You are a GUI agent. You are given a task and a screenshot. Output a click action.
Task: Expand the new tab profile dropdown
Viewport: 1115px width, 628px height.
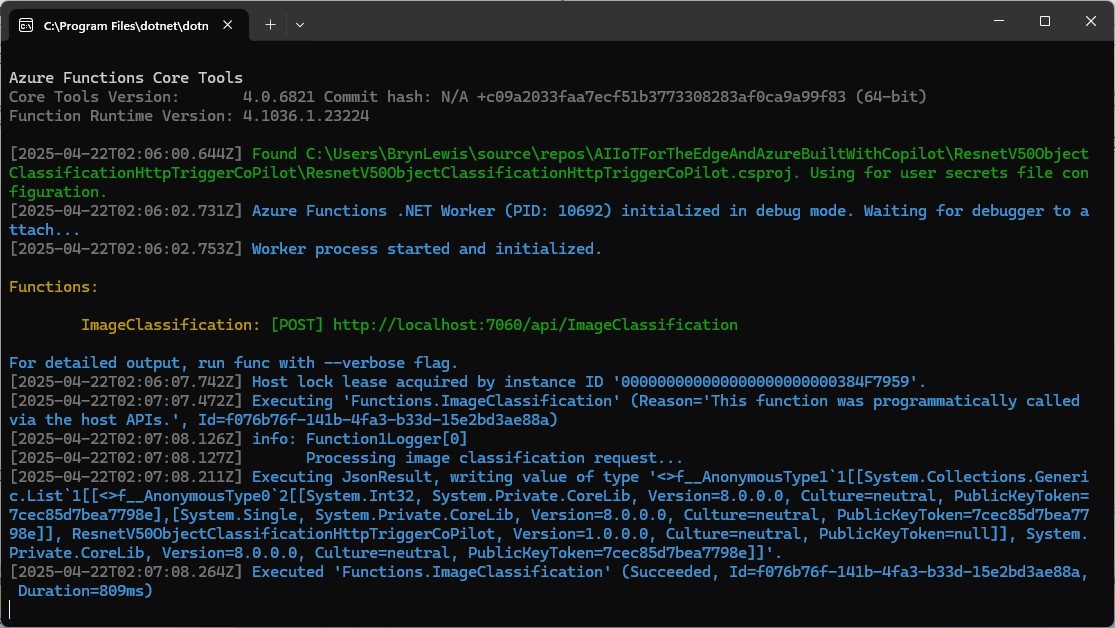[299, 24]
